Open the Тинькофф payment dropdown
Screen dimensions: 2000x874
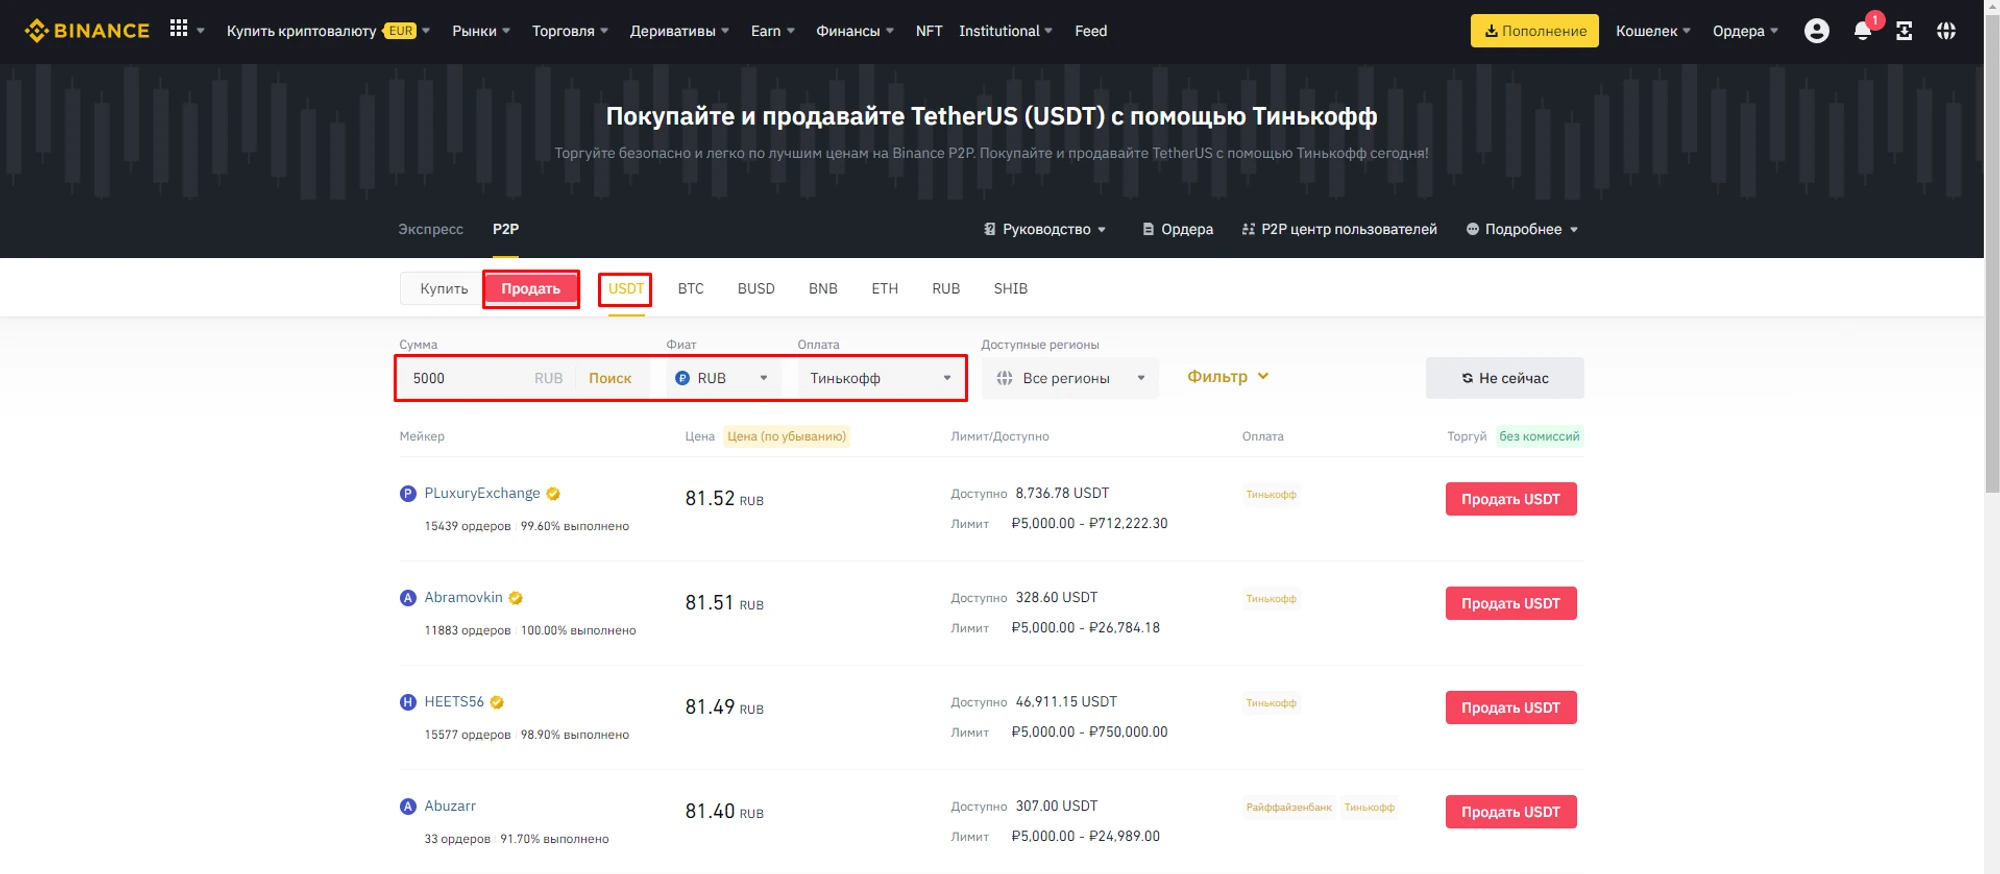coord(880,378)
